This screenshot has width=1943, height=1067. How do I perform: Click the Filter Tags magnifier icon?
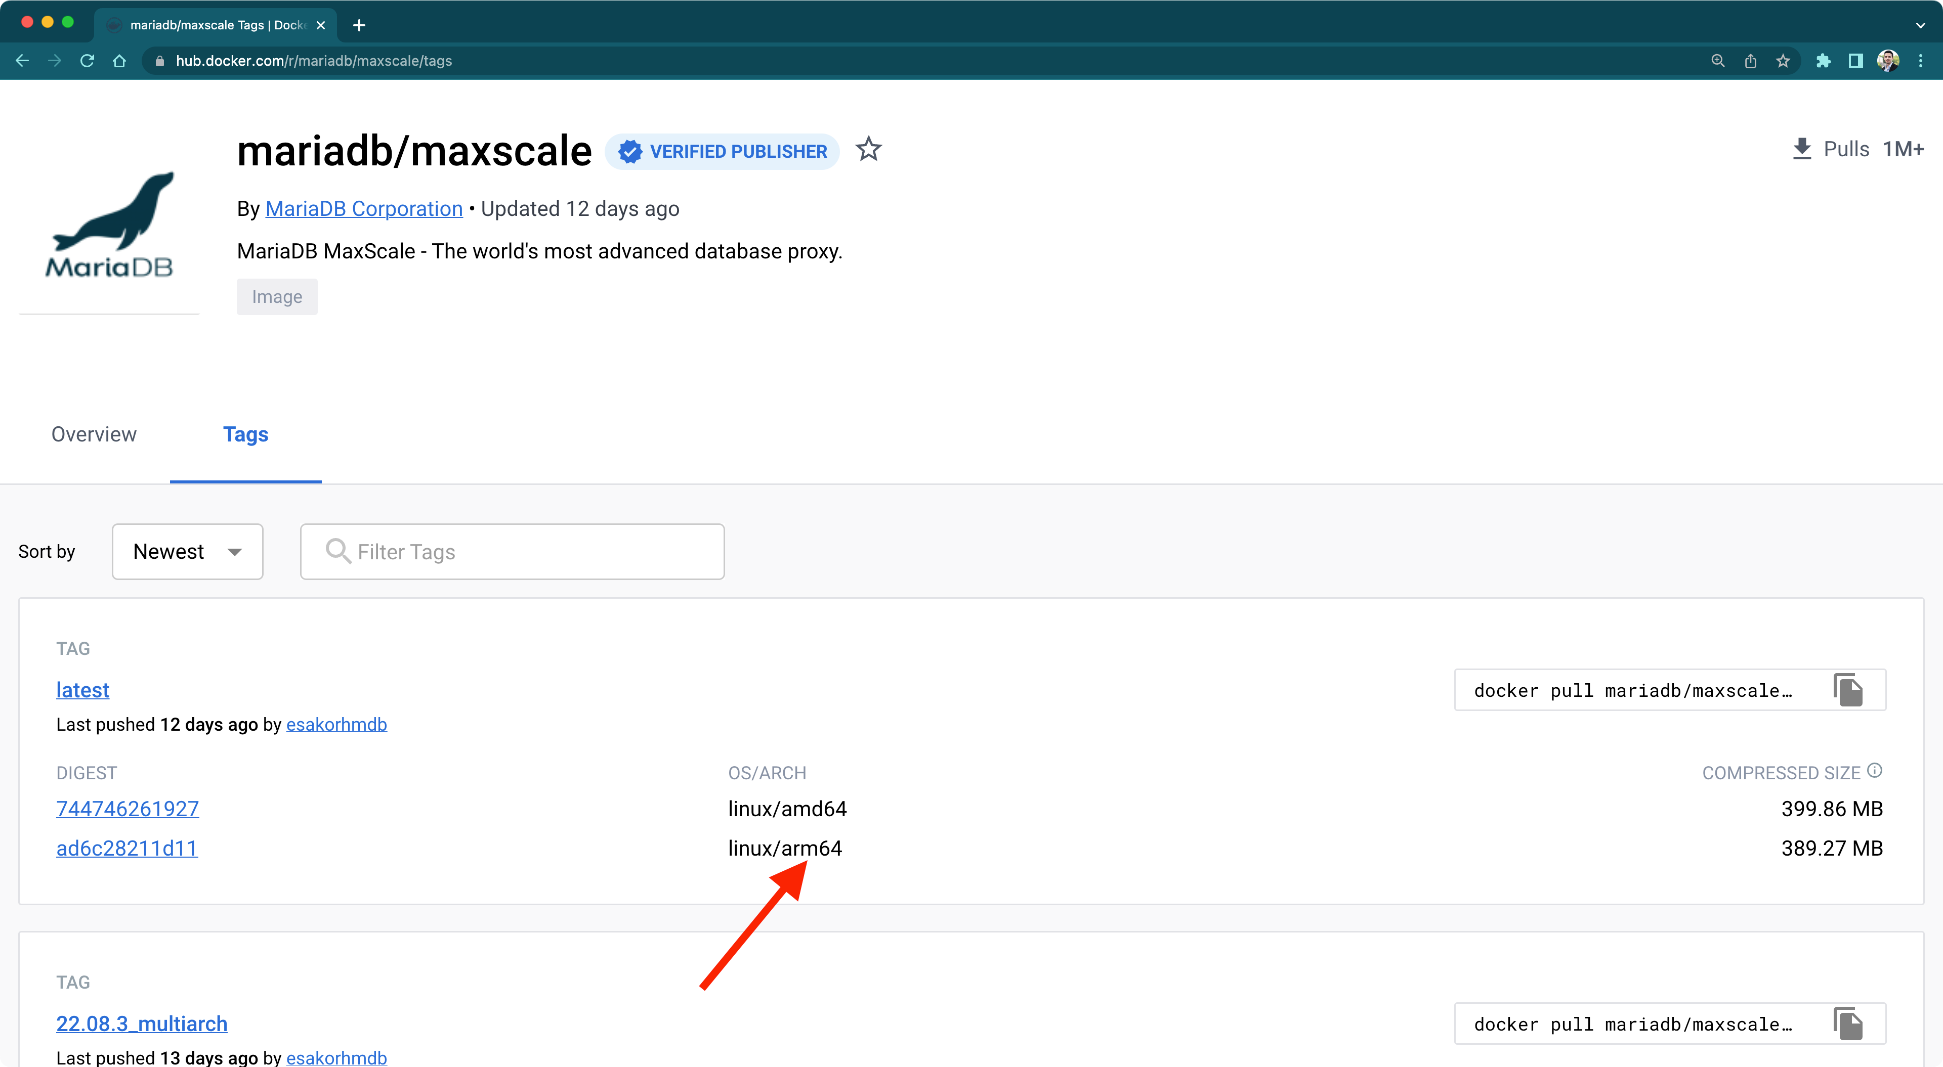coord(338,551)
